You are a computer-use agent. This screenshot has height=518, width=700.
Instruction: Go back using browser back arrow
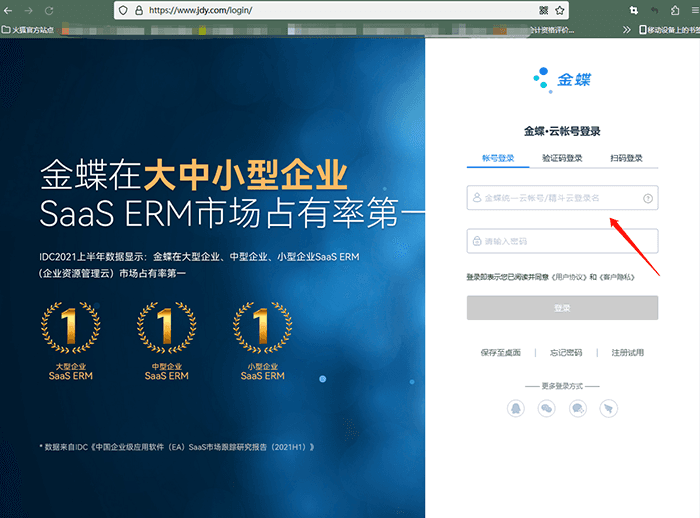coord(8,10)
